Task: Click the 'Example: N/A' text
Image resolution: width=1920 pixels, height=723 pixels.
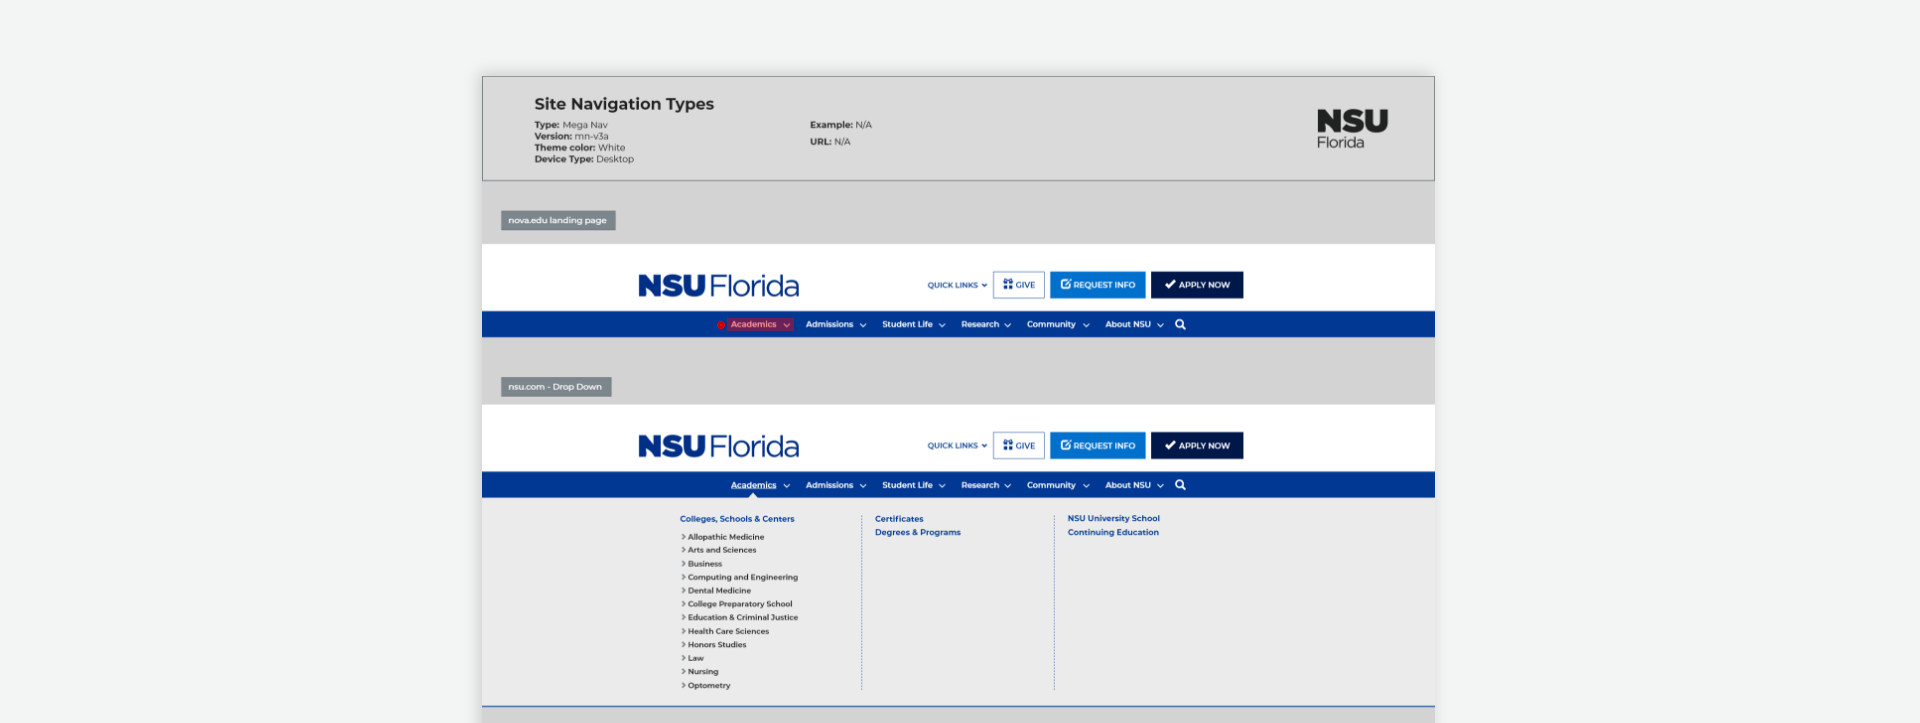Action: 841,125
